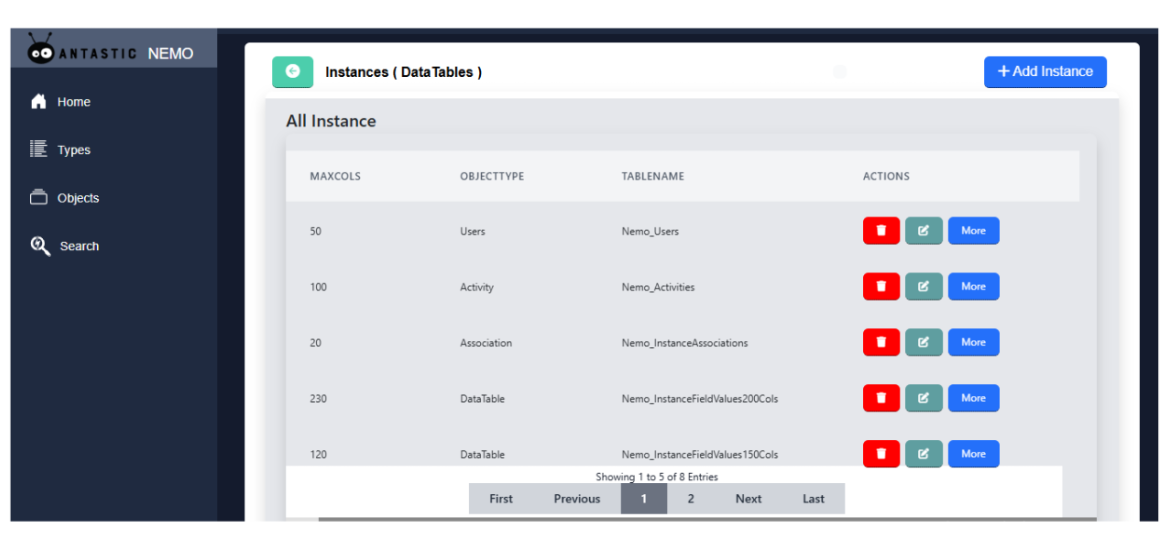The image size is (1170, 550).
Task: Edit the Nemo_InstanceFieldValues150Cols entry
Action: (923, 454)
